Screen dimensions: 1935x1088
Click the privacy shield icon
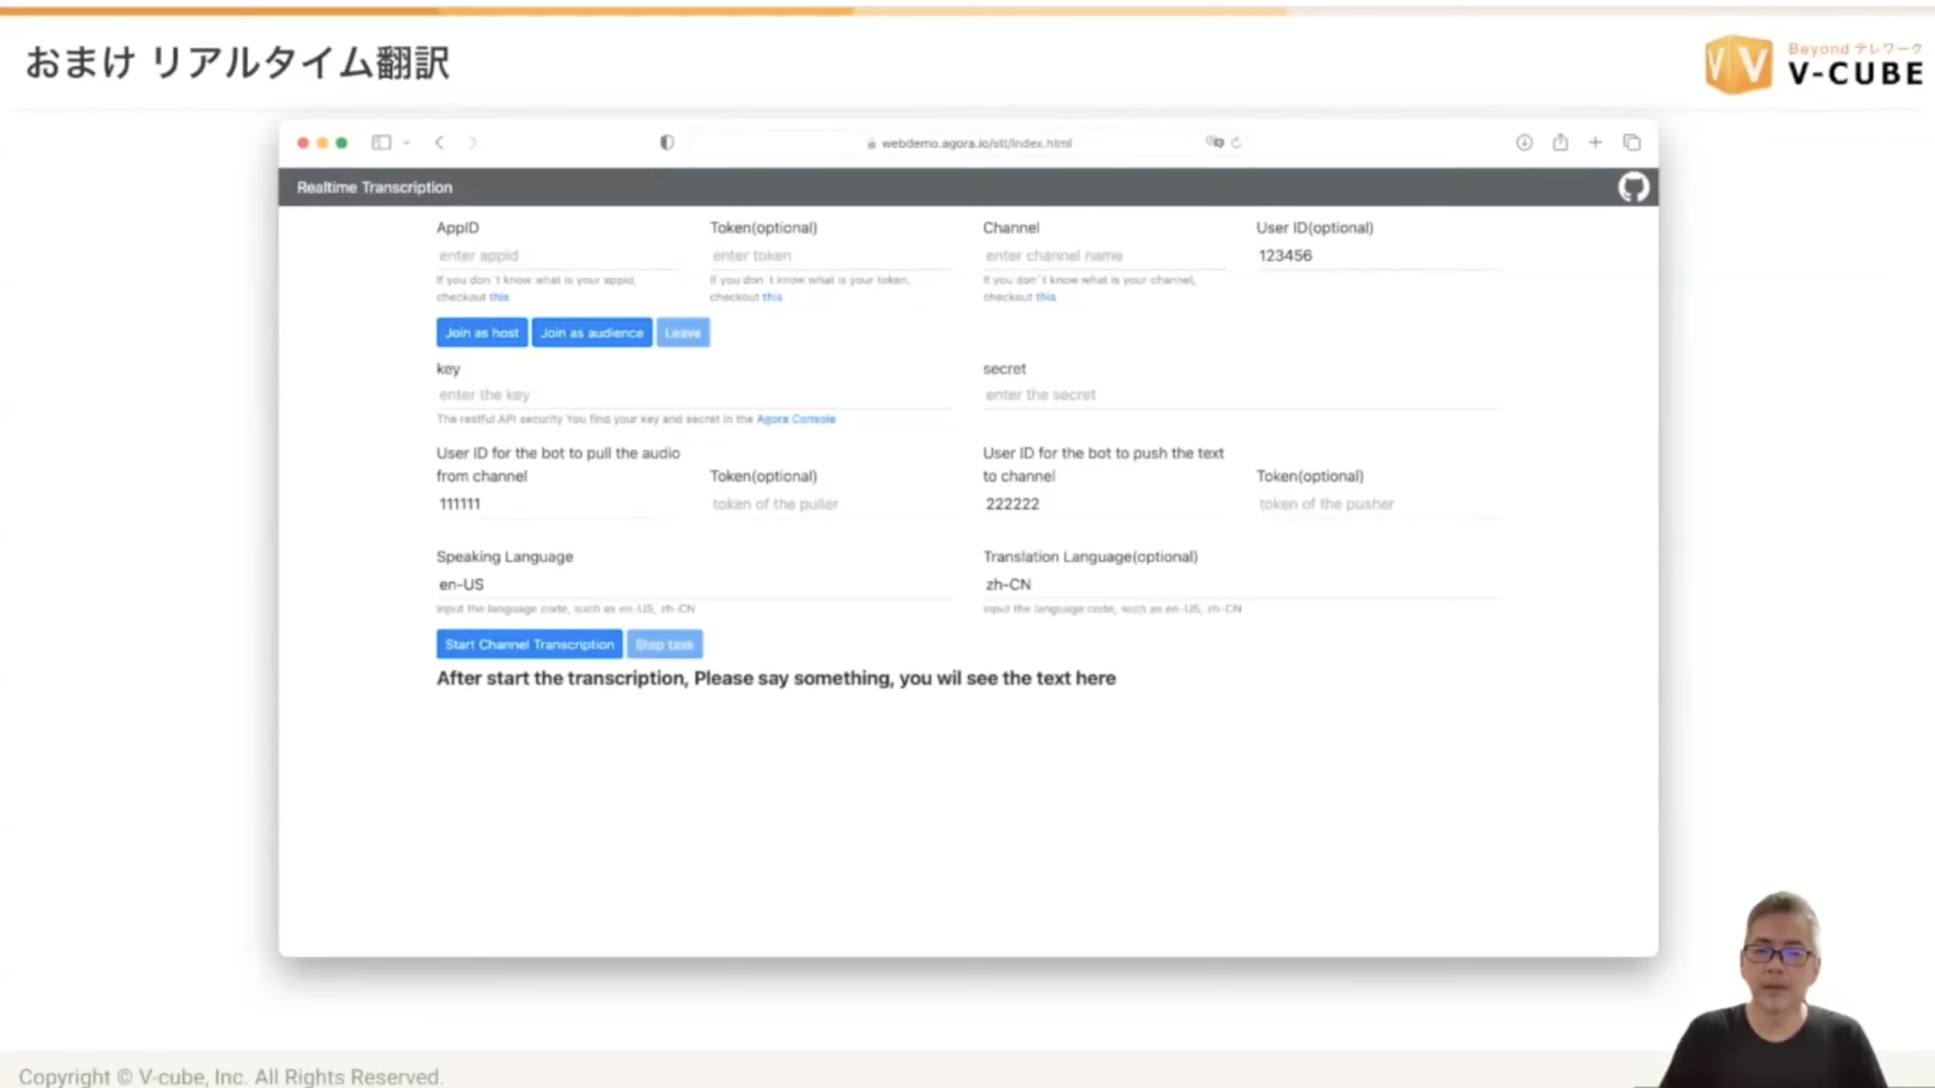point(667,142)
